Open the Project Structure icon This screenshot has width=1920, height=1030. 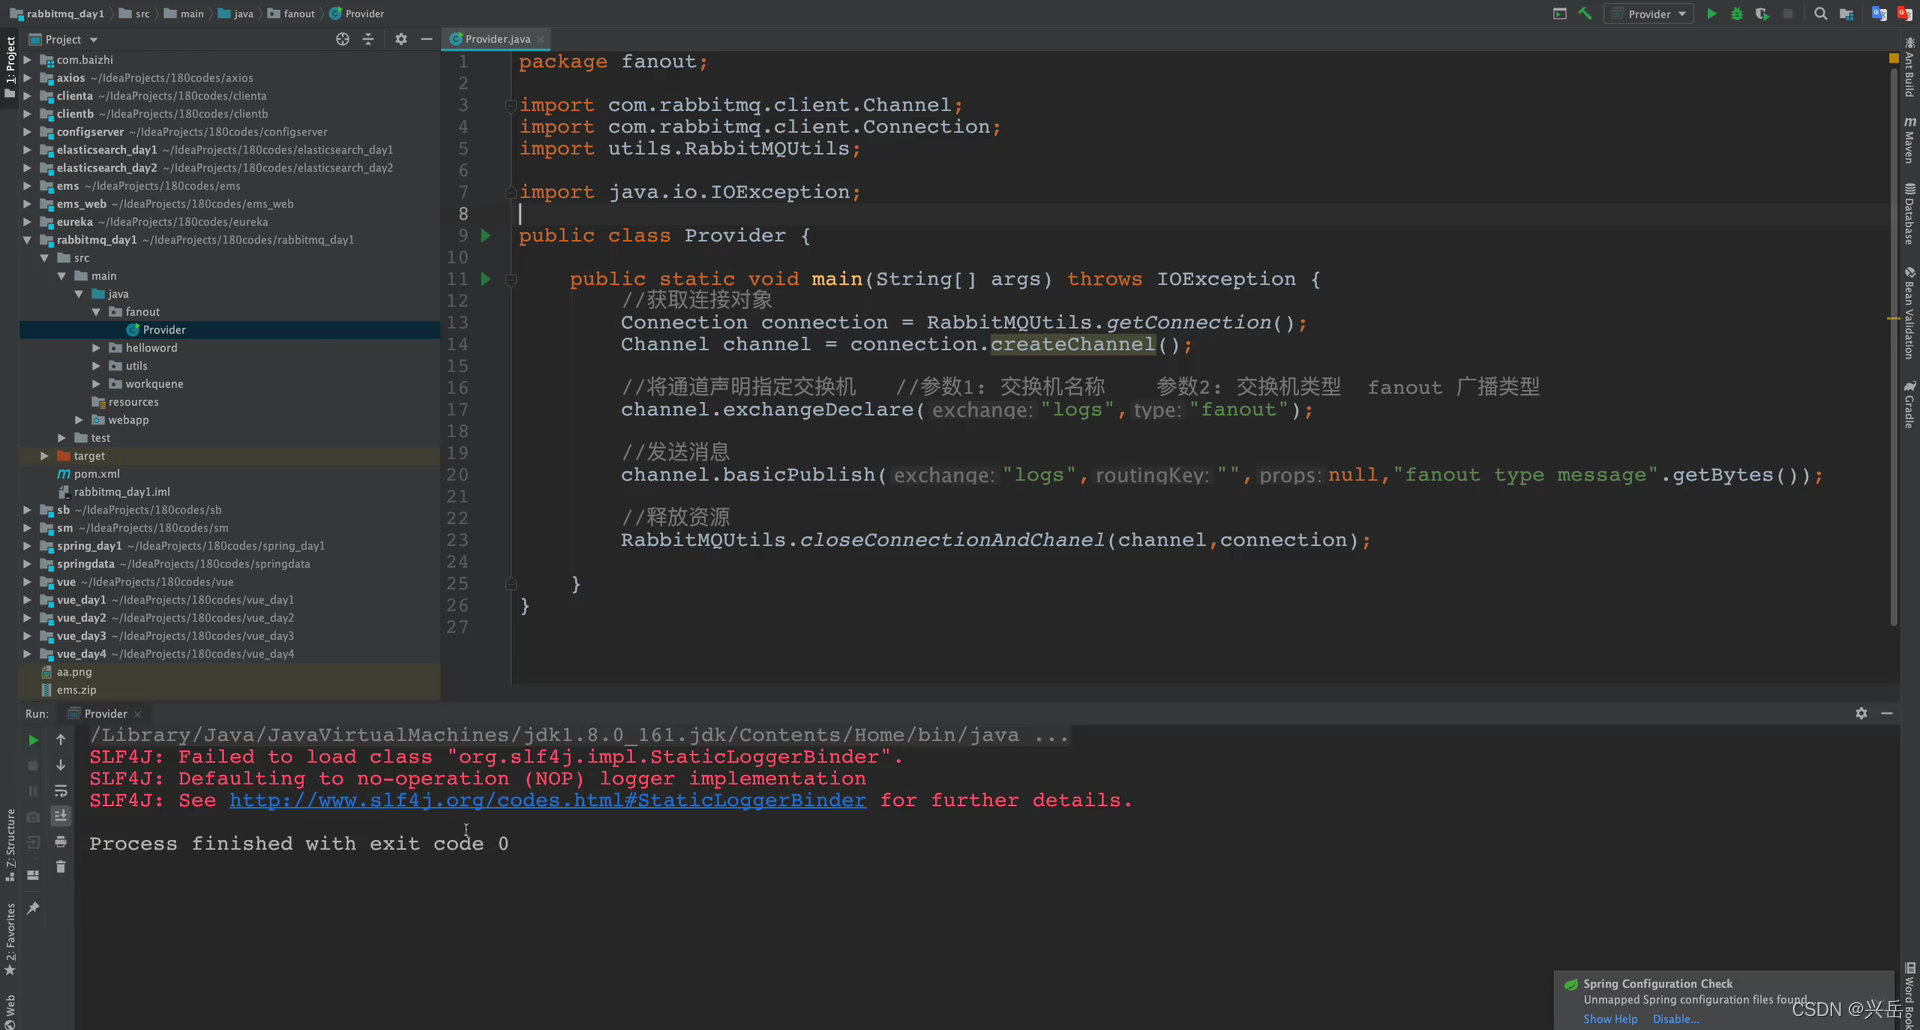(x=1847, y=14)
